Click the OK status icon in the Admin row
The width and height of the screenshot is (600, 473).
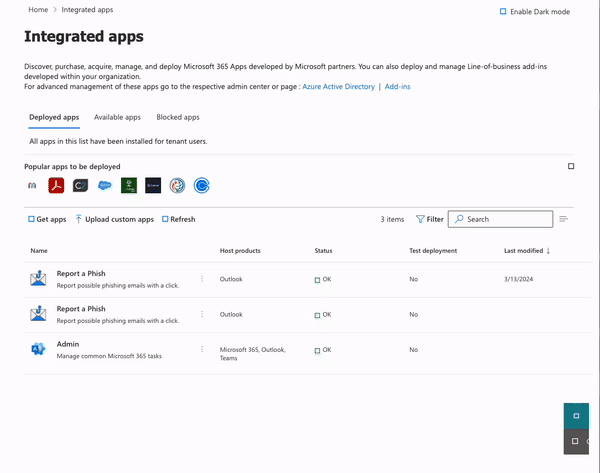[317, 351]
